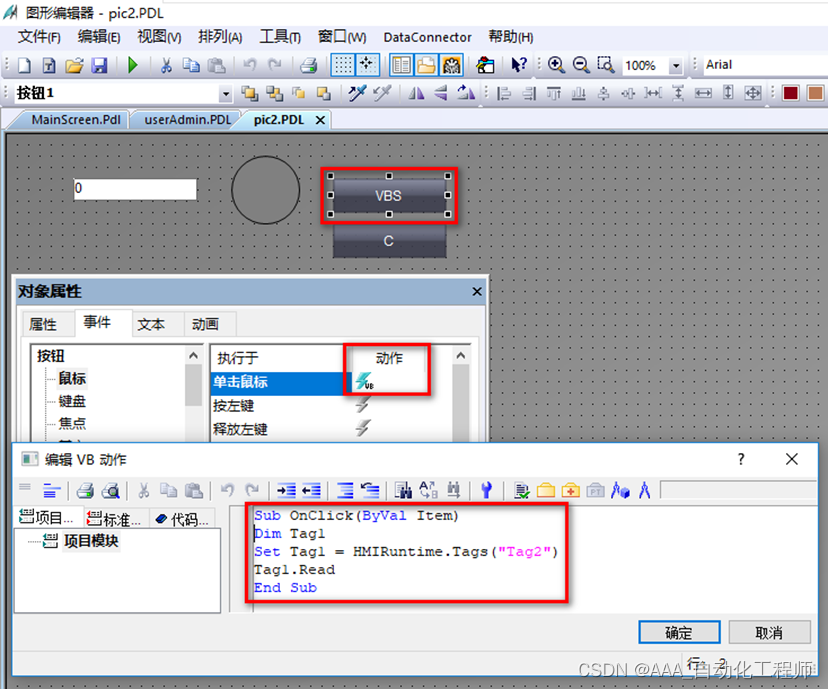Open the 100% zoom dropdown
Image resolution: width=828 pixels, height=689 pixels.
click(x=675, y=66)
